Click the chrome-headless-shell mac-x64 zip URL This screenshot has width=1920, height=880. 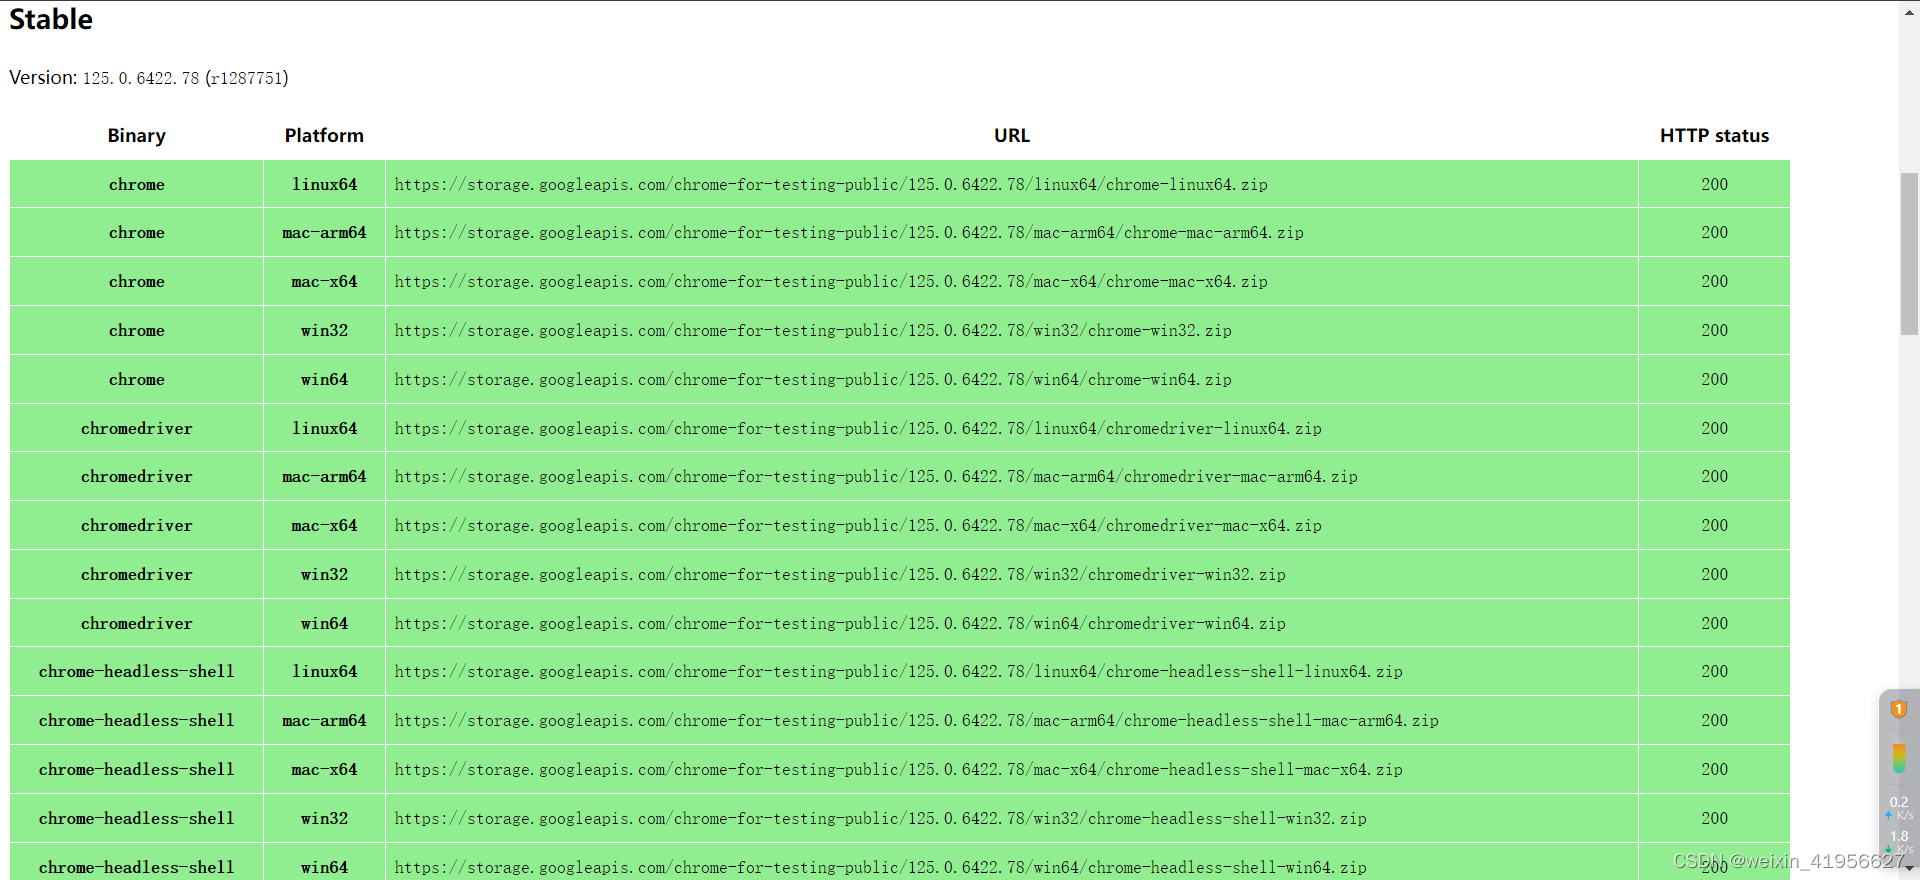tap(898, 770)
